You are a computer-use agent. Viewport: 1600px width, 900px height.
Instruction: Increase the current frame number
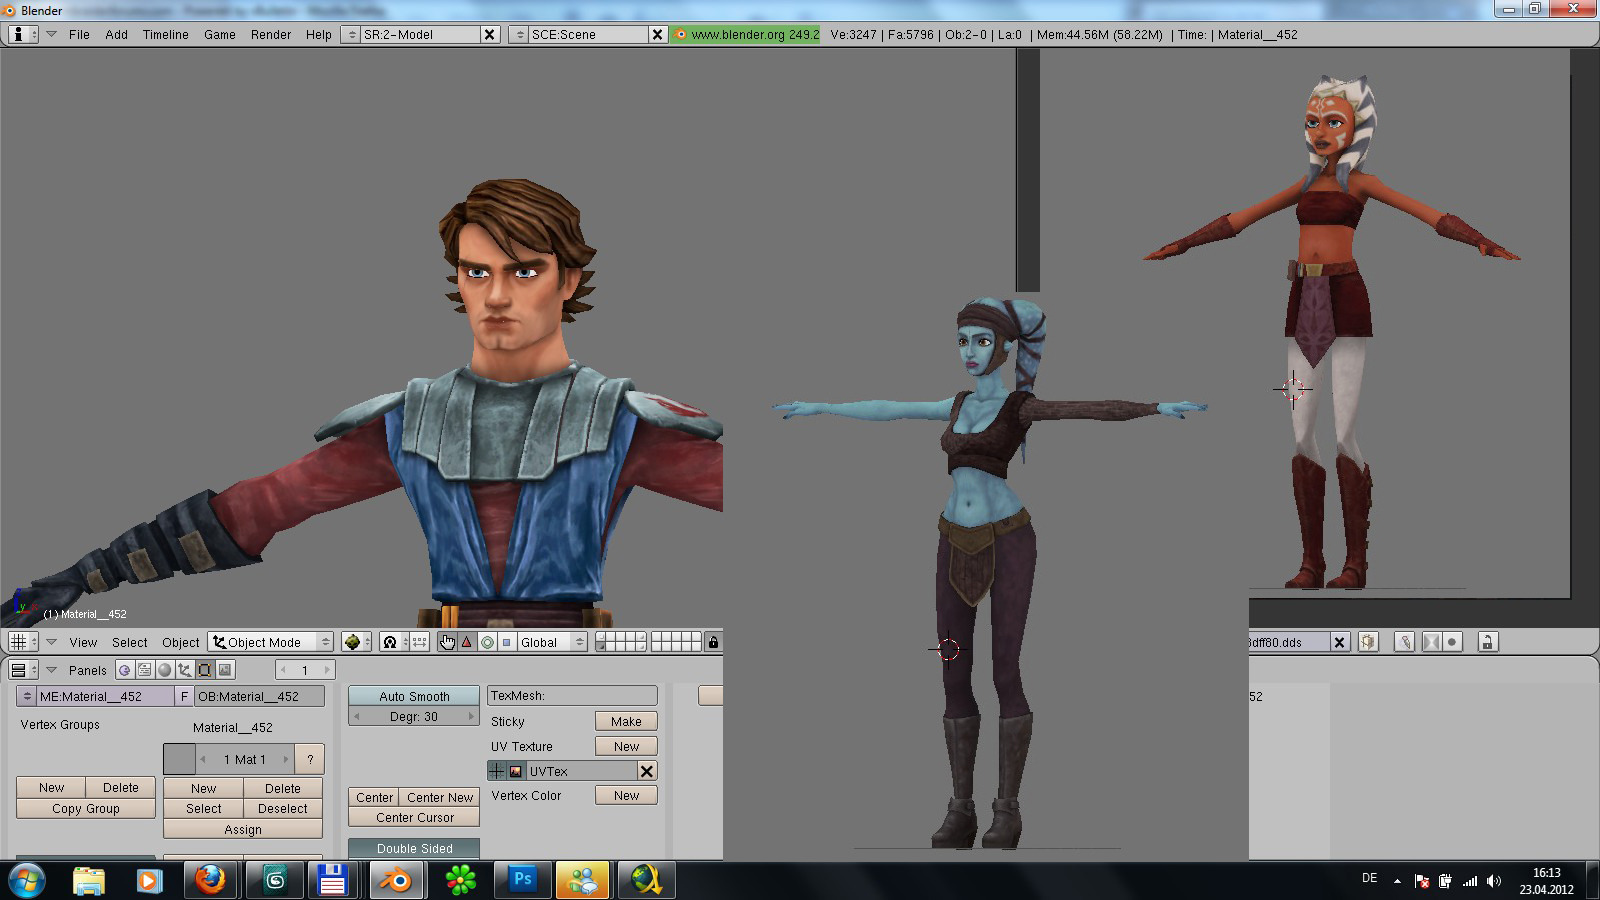click(327, 670)
